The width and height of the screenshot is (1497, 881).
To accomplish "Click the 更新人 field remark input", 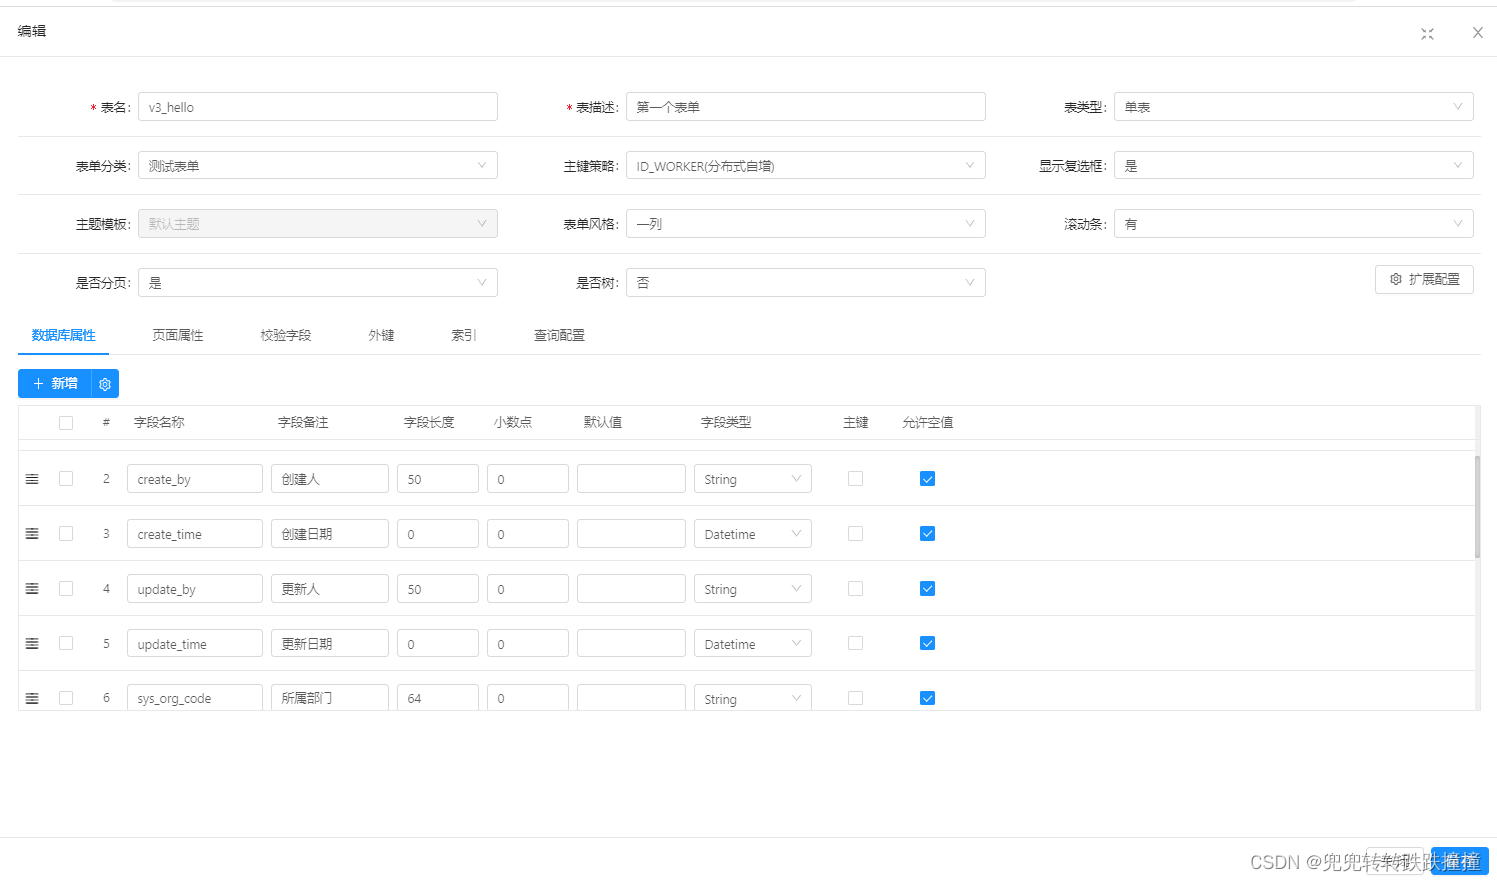I will [330, 589].
